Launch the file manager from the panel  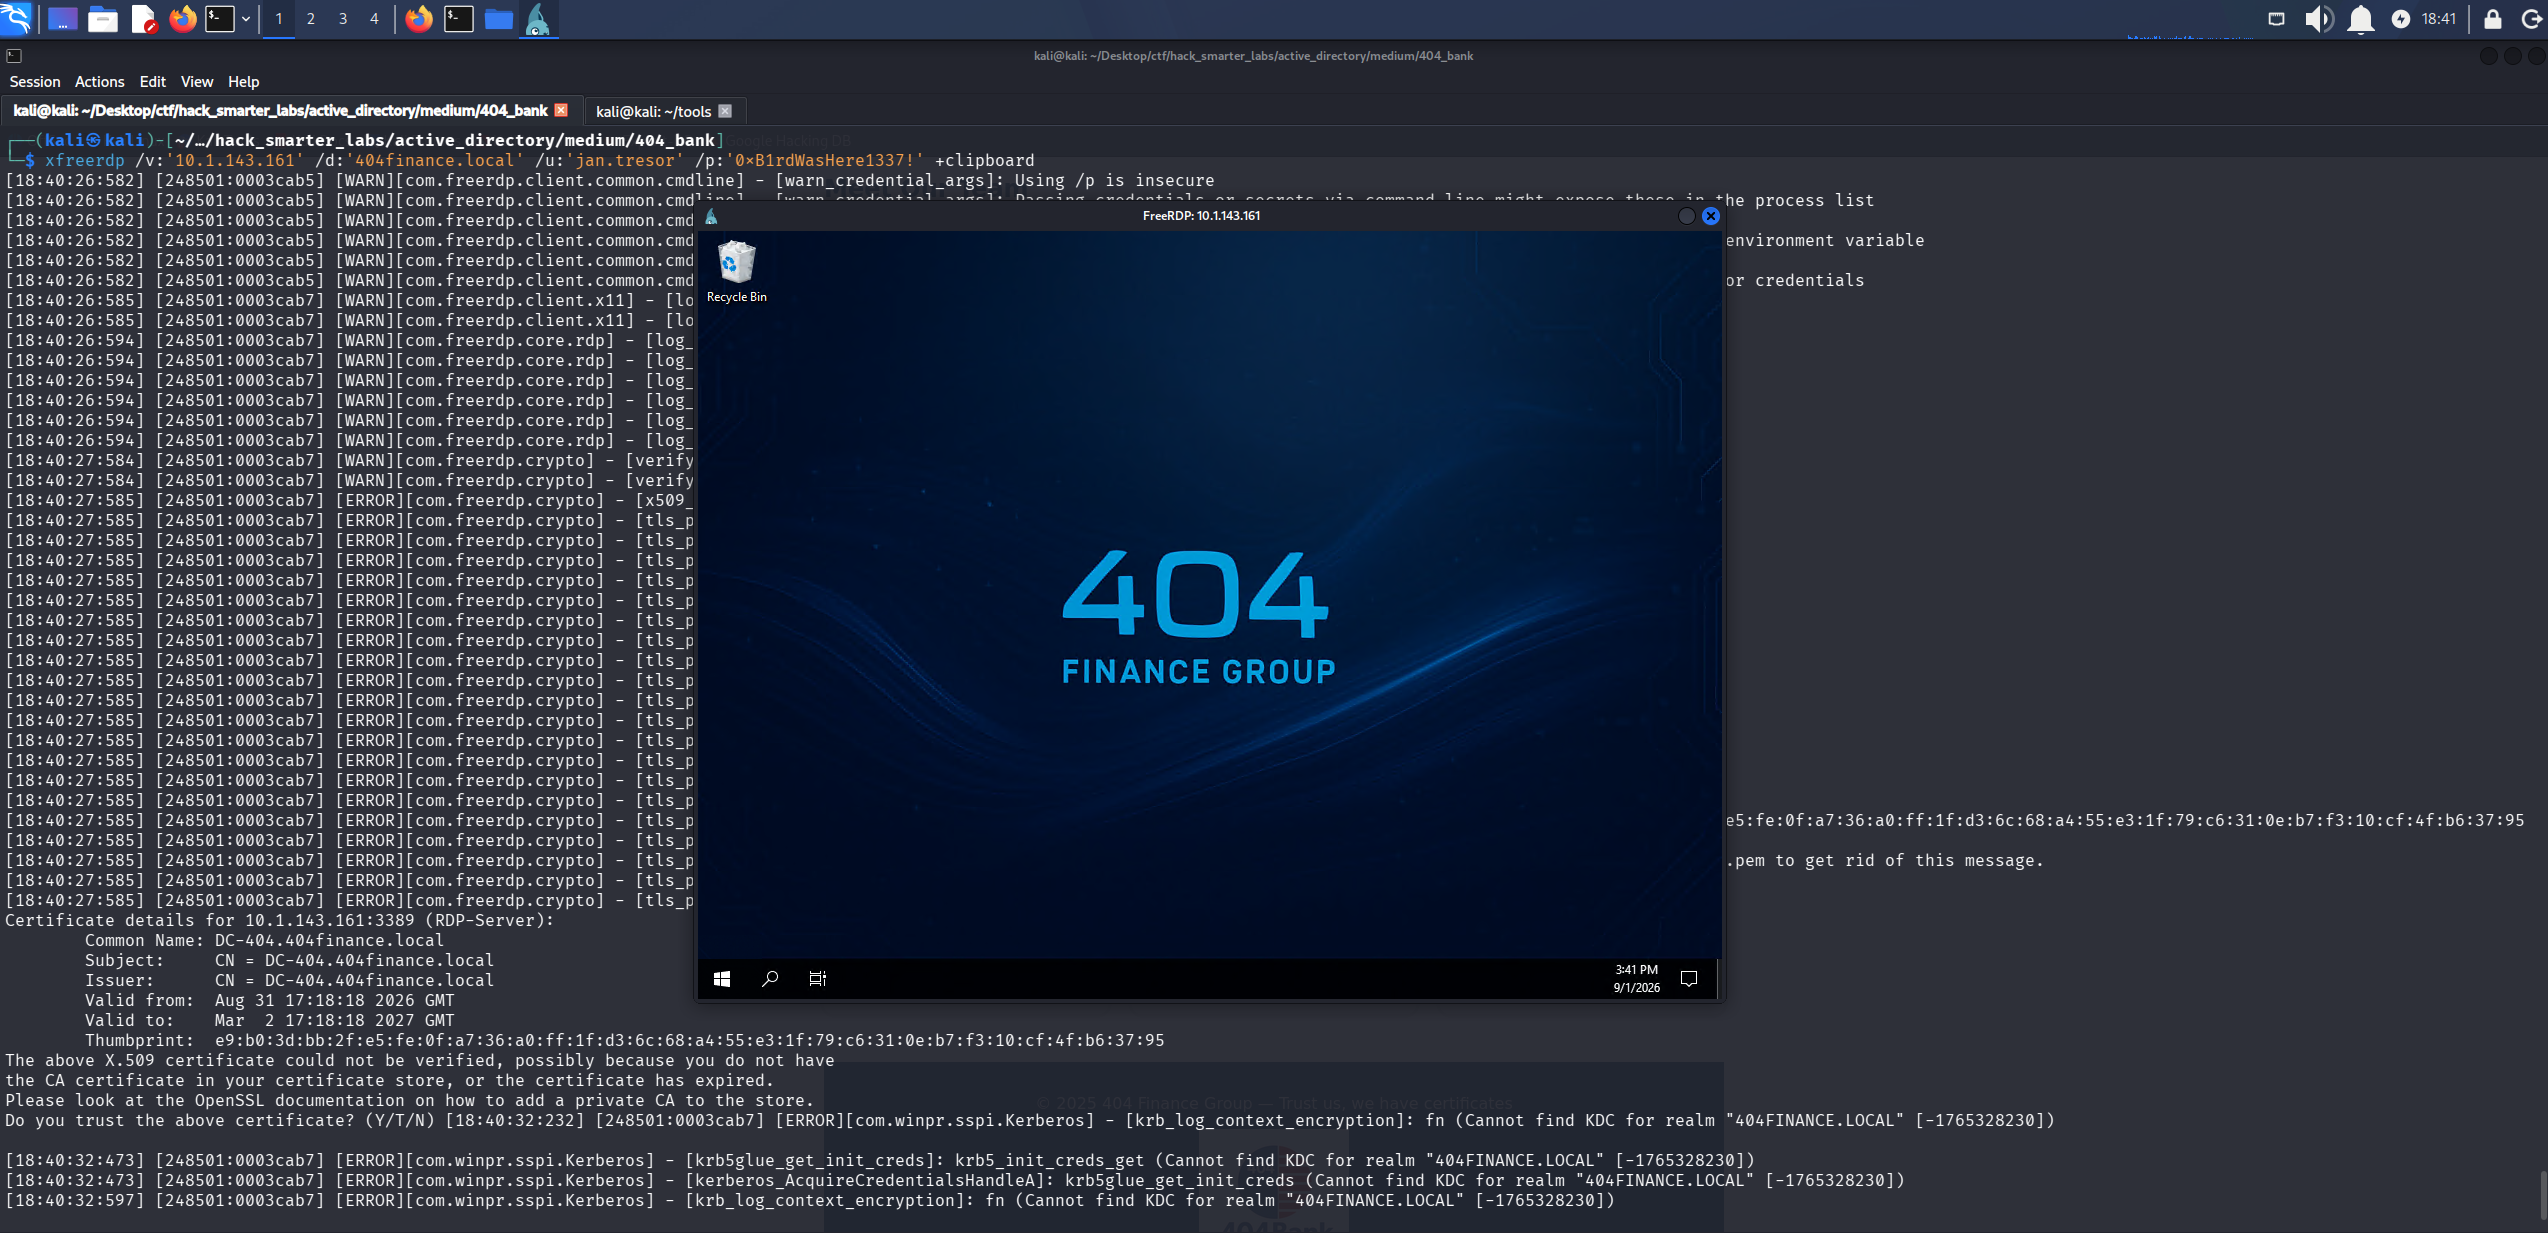click(x=102, y=19)
